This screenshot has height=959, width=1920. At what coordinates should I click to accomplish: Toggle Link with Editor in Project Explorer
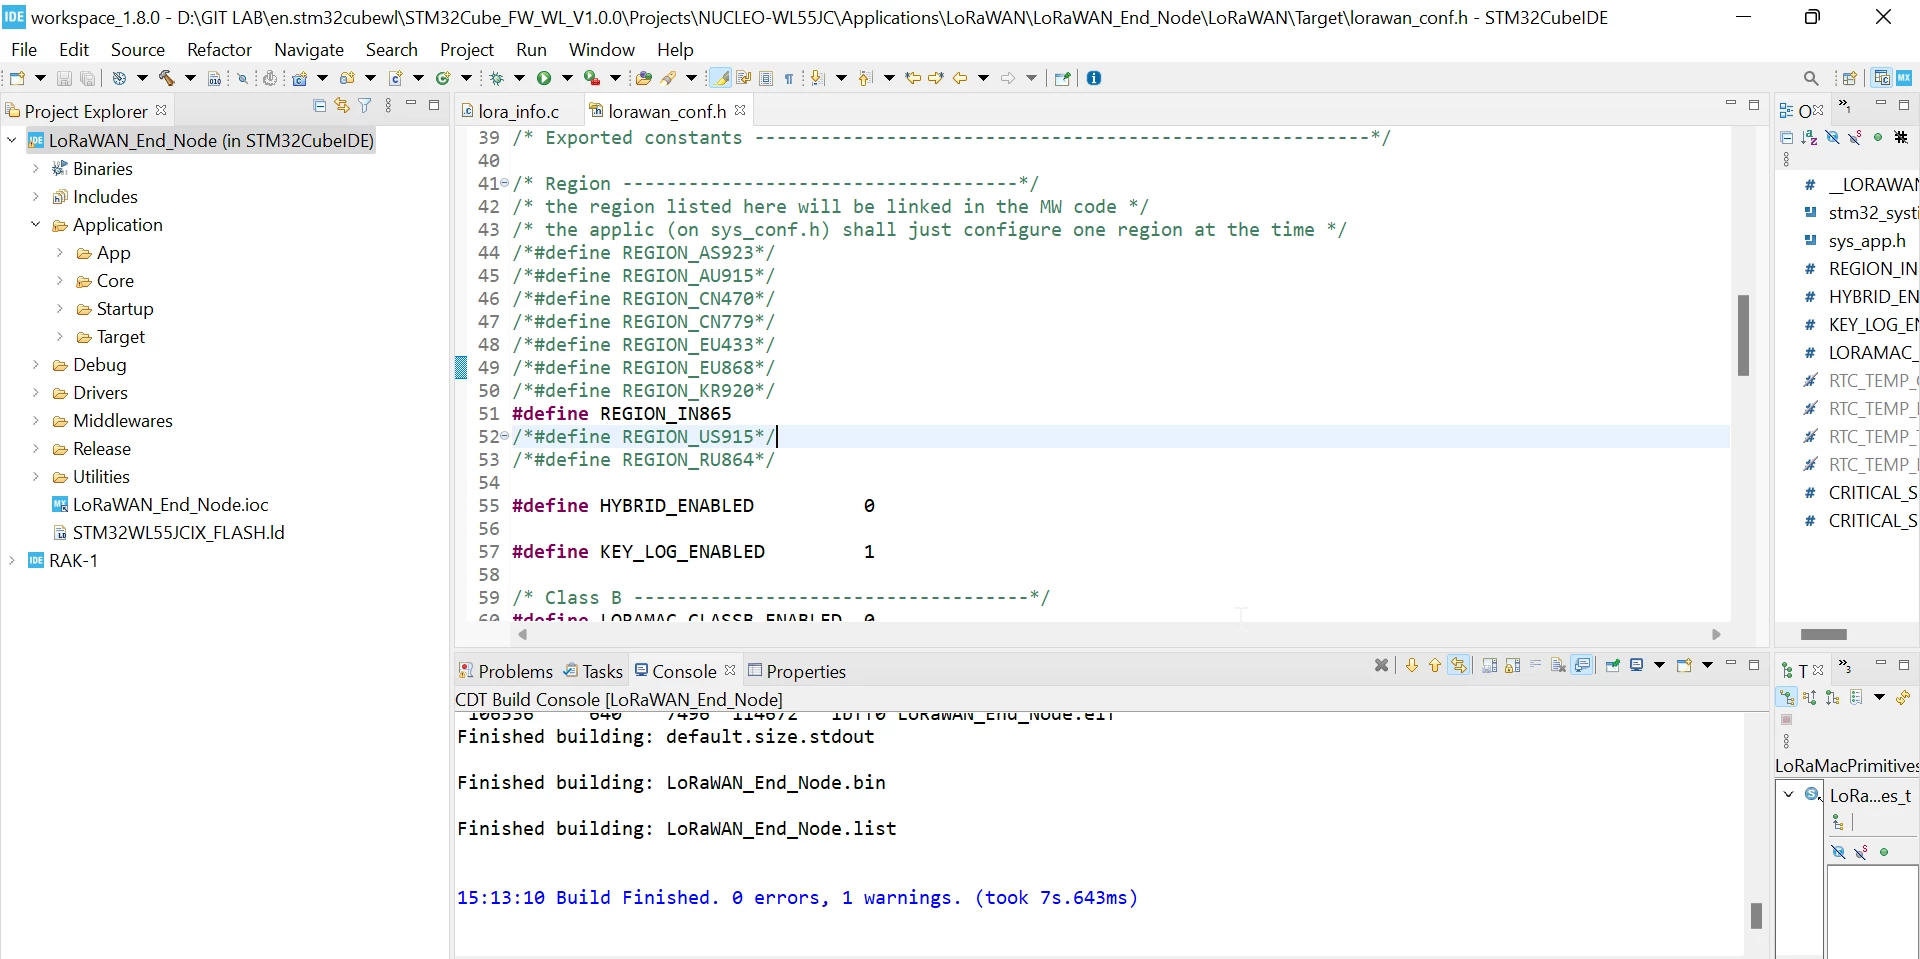click(x=342, y=105)
